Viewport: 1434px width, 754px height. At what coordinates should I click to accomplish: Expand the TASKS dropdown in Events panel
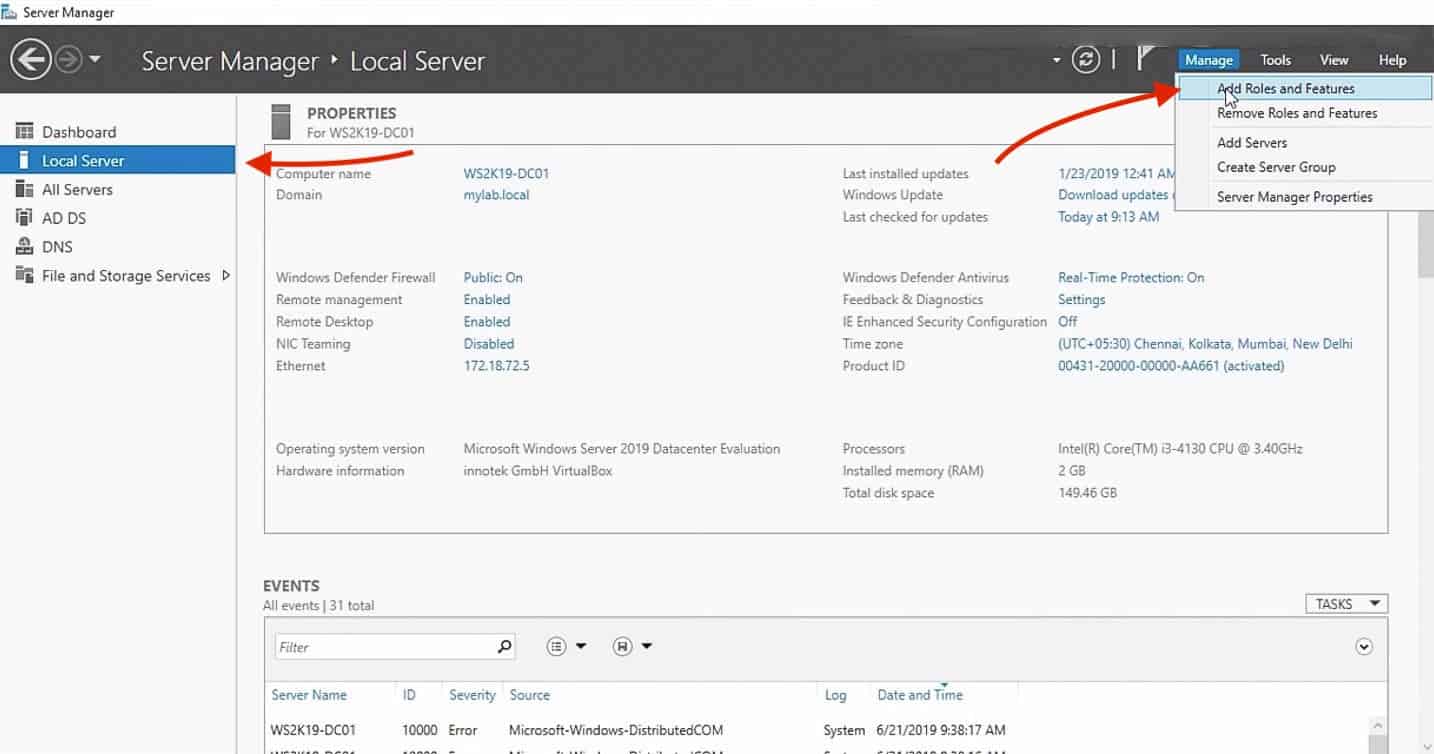[x=1345, y=603]
